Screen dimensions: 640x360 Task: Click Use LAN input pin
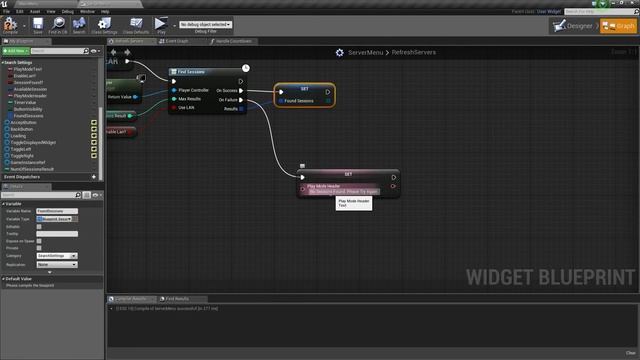pos(174,108)
